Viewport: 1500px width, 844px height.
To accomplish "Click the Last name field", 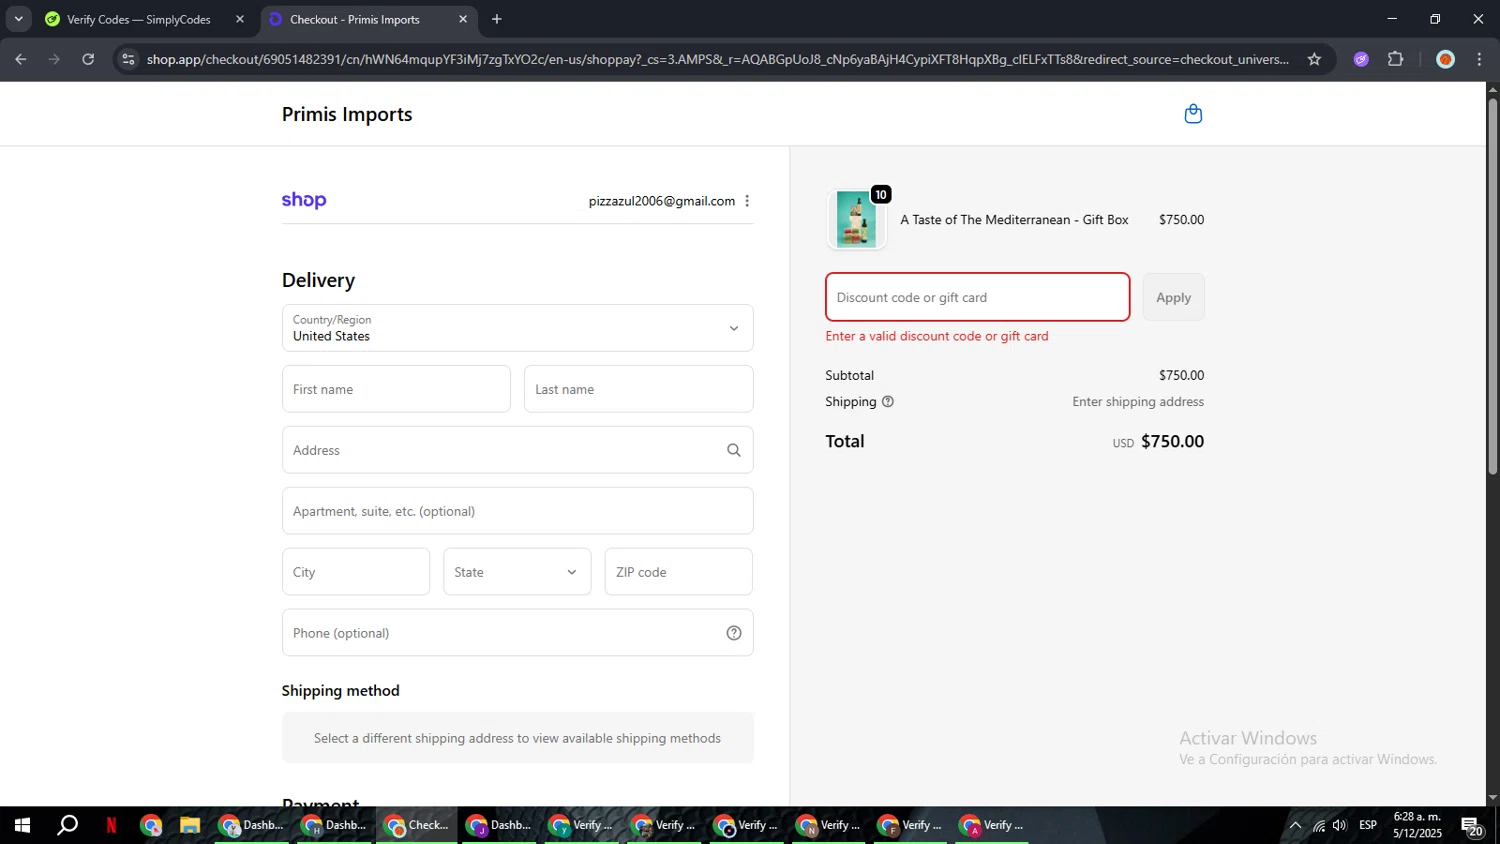I will pos(638,389).
